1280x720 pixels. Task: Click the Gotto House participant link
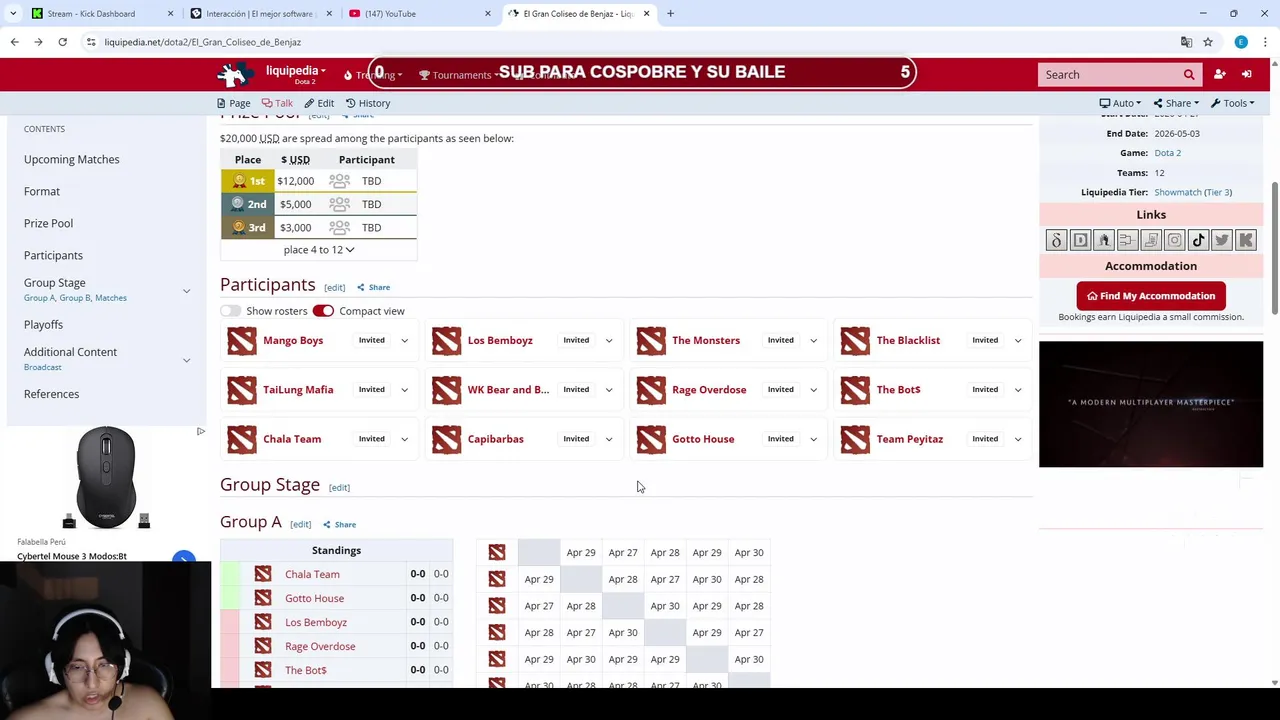(703, 439)
